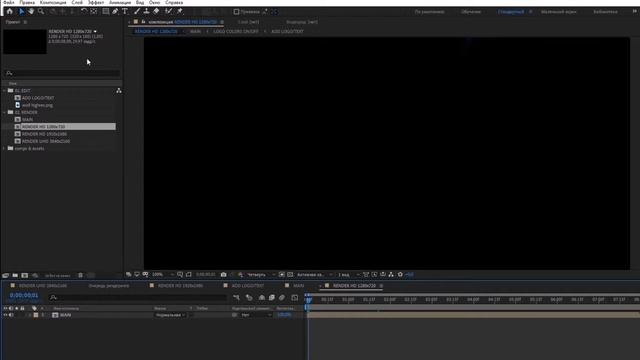Open the active camera view dropdown

315,275
